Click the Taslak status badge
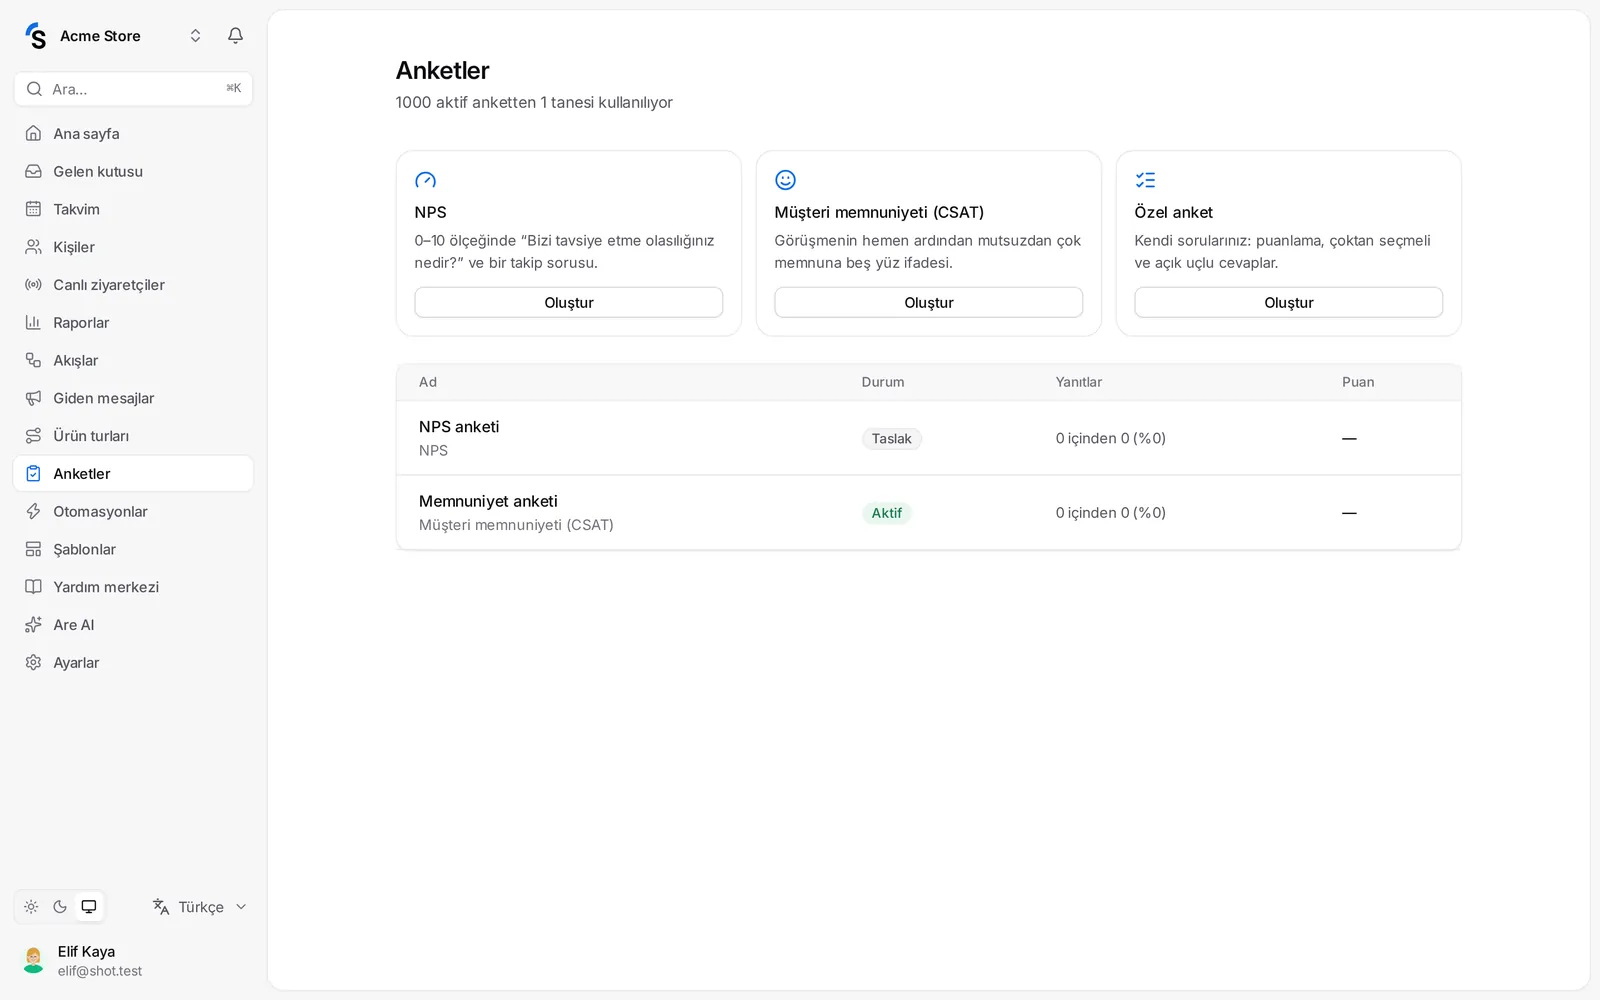The height and width of the screenshot is (1000, 1600). [892, 439]
